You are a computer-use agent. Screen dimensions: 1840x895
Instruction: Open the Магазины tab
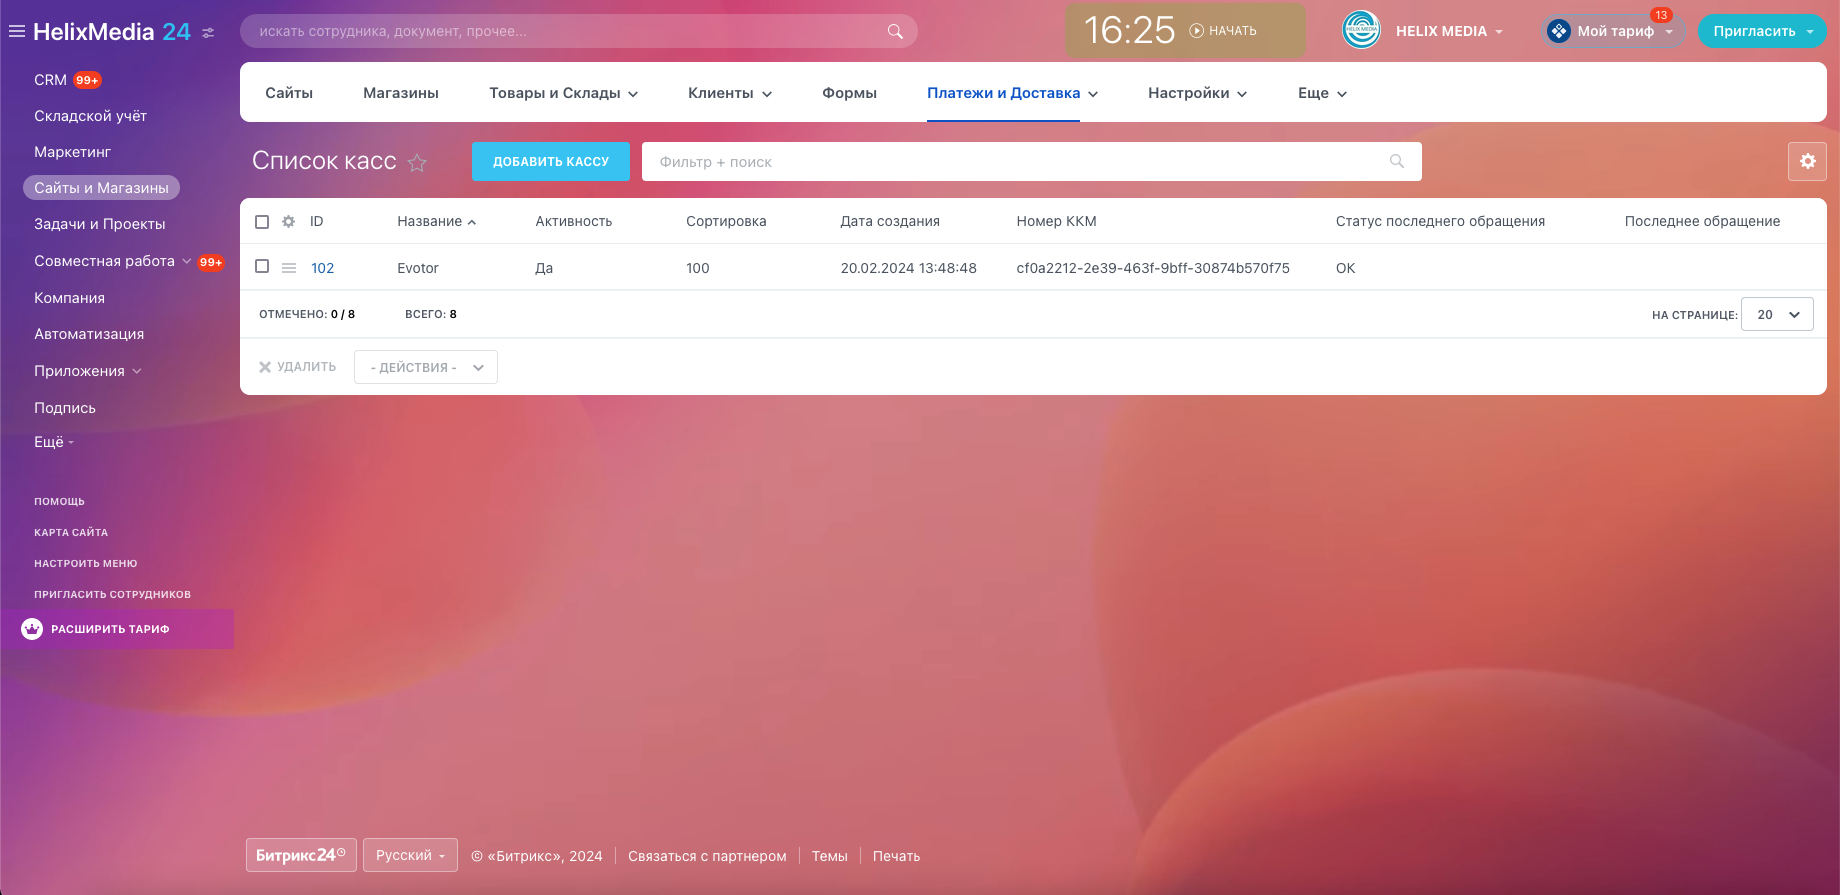click(401, 93)
